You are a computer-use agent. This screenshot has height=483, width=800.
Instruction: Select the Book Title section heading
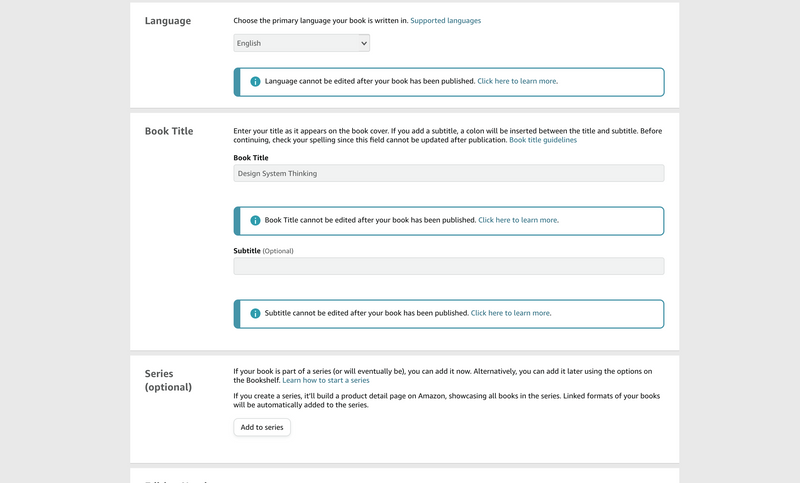coord(169,131)
